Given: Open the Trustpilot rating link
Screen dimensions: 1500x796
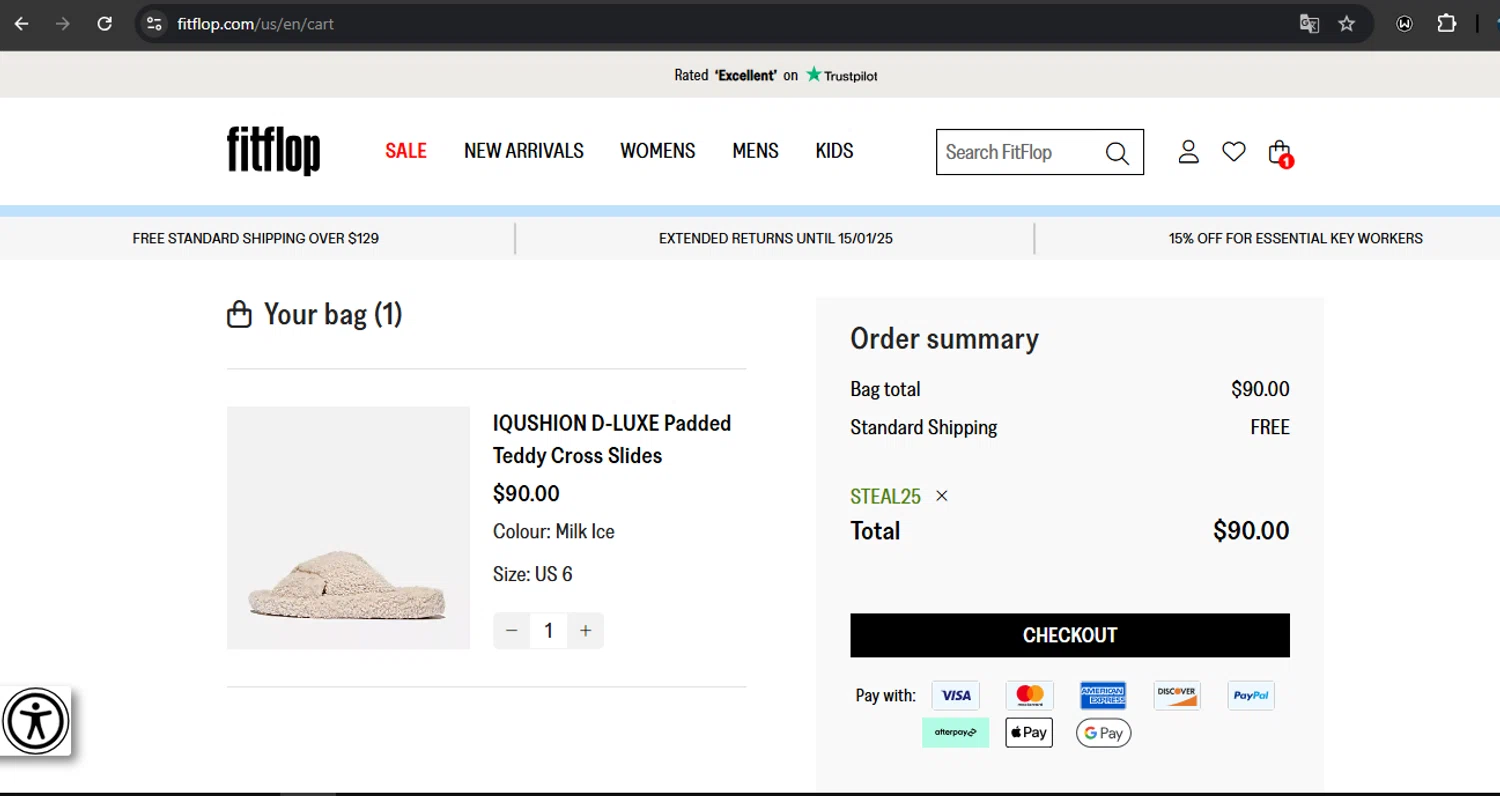Looking at the screenshot, I should tap(776, 75).
